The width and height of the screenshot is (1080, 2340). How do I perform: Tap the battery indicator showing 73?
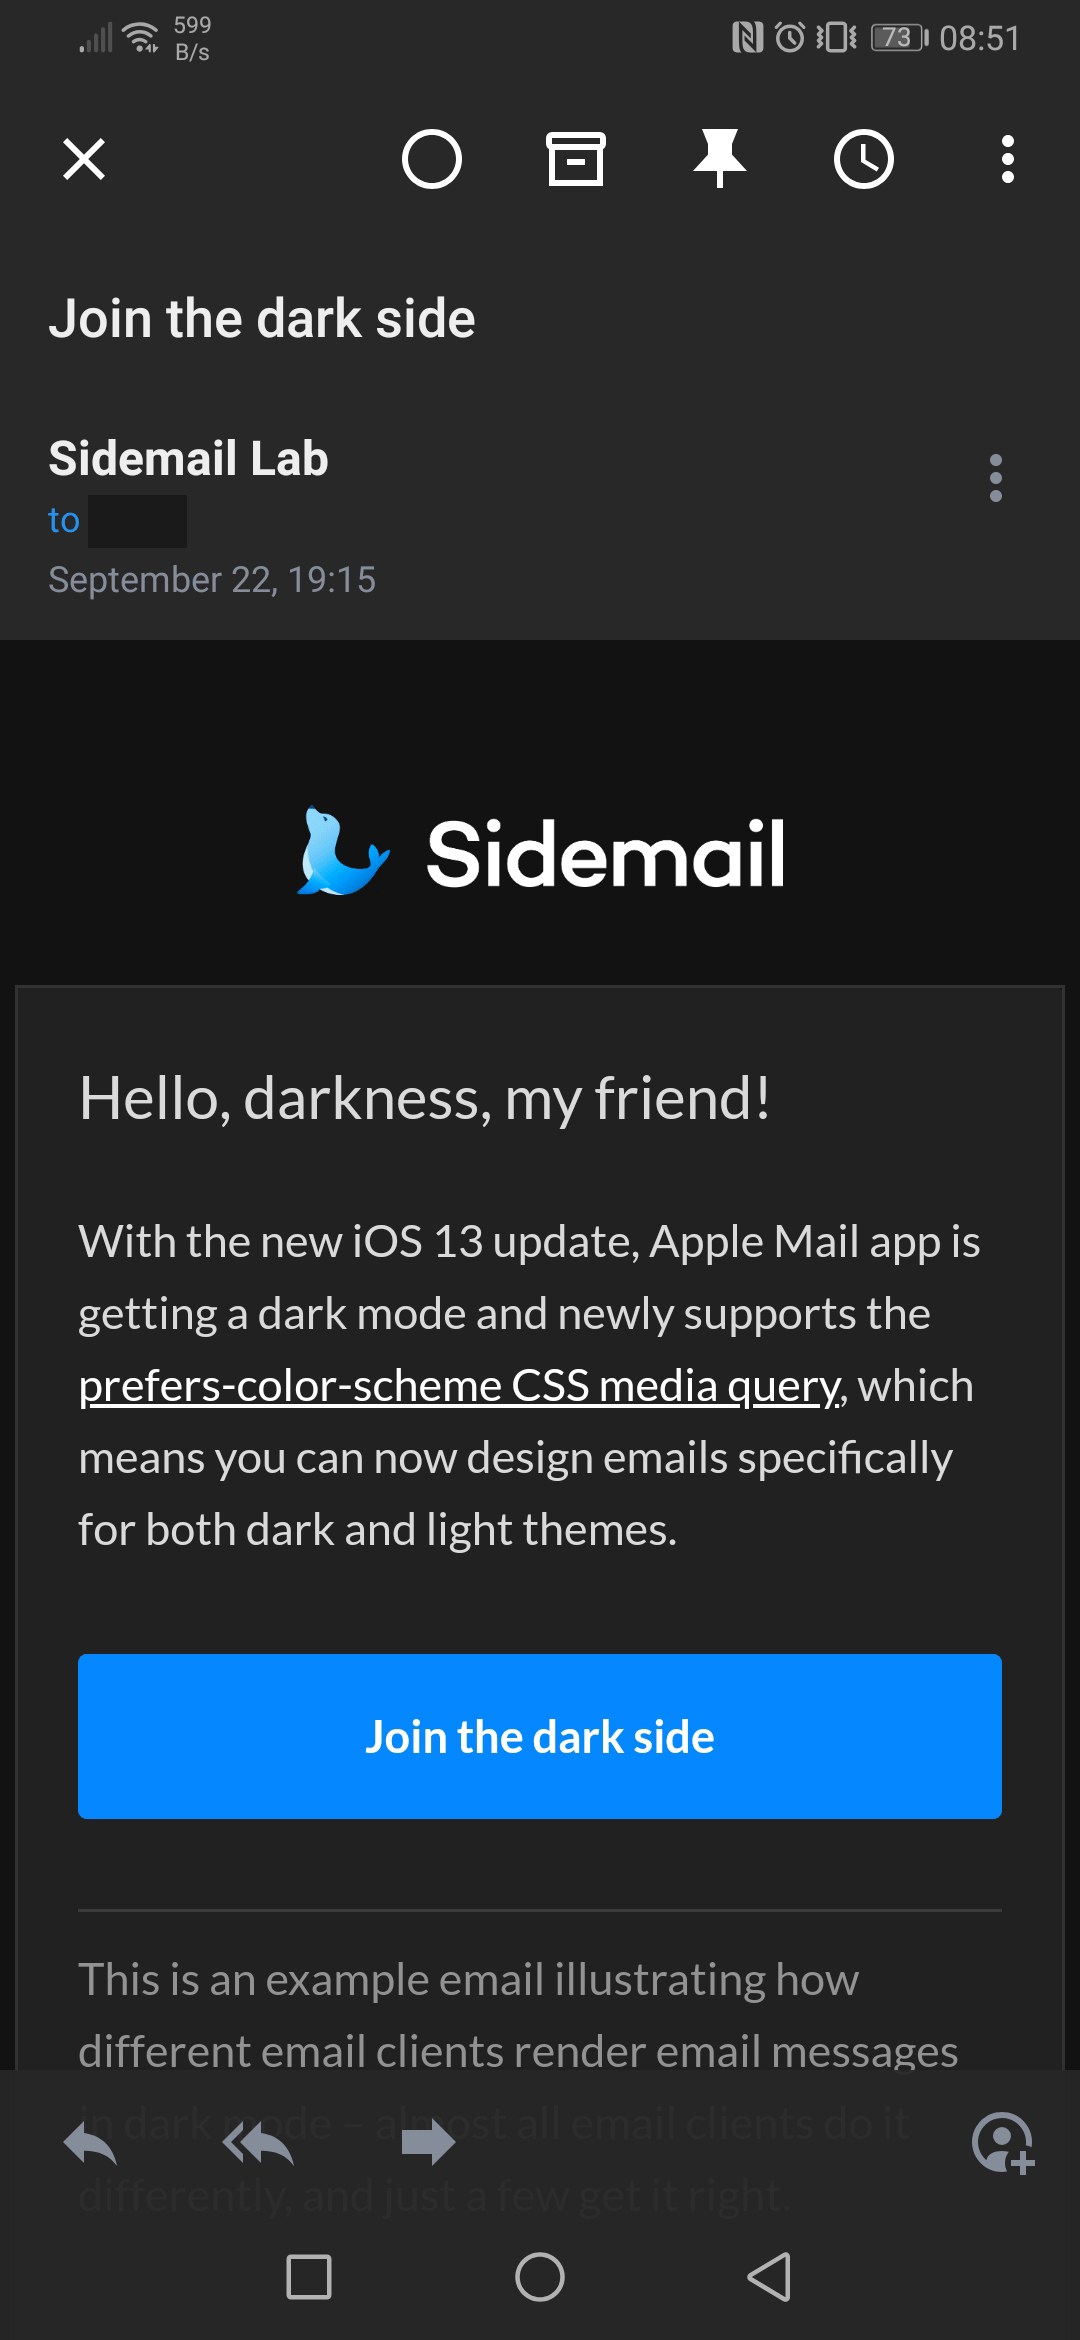pyautogui.click(x=897, y=38)
